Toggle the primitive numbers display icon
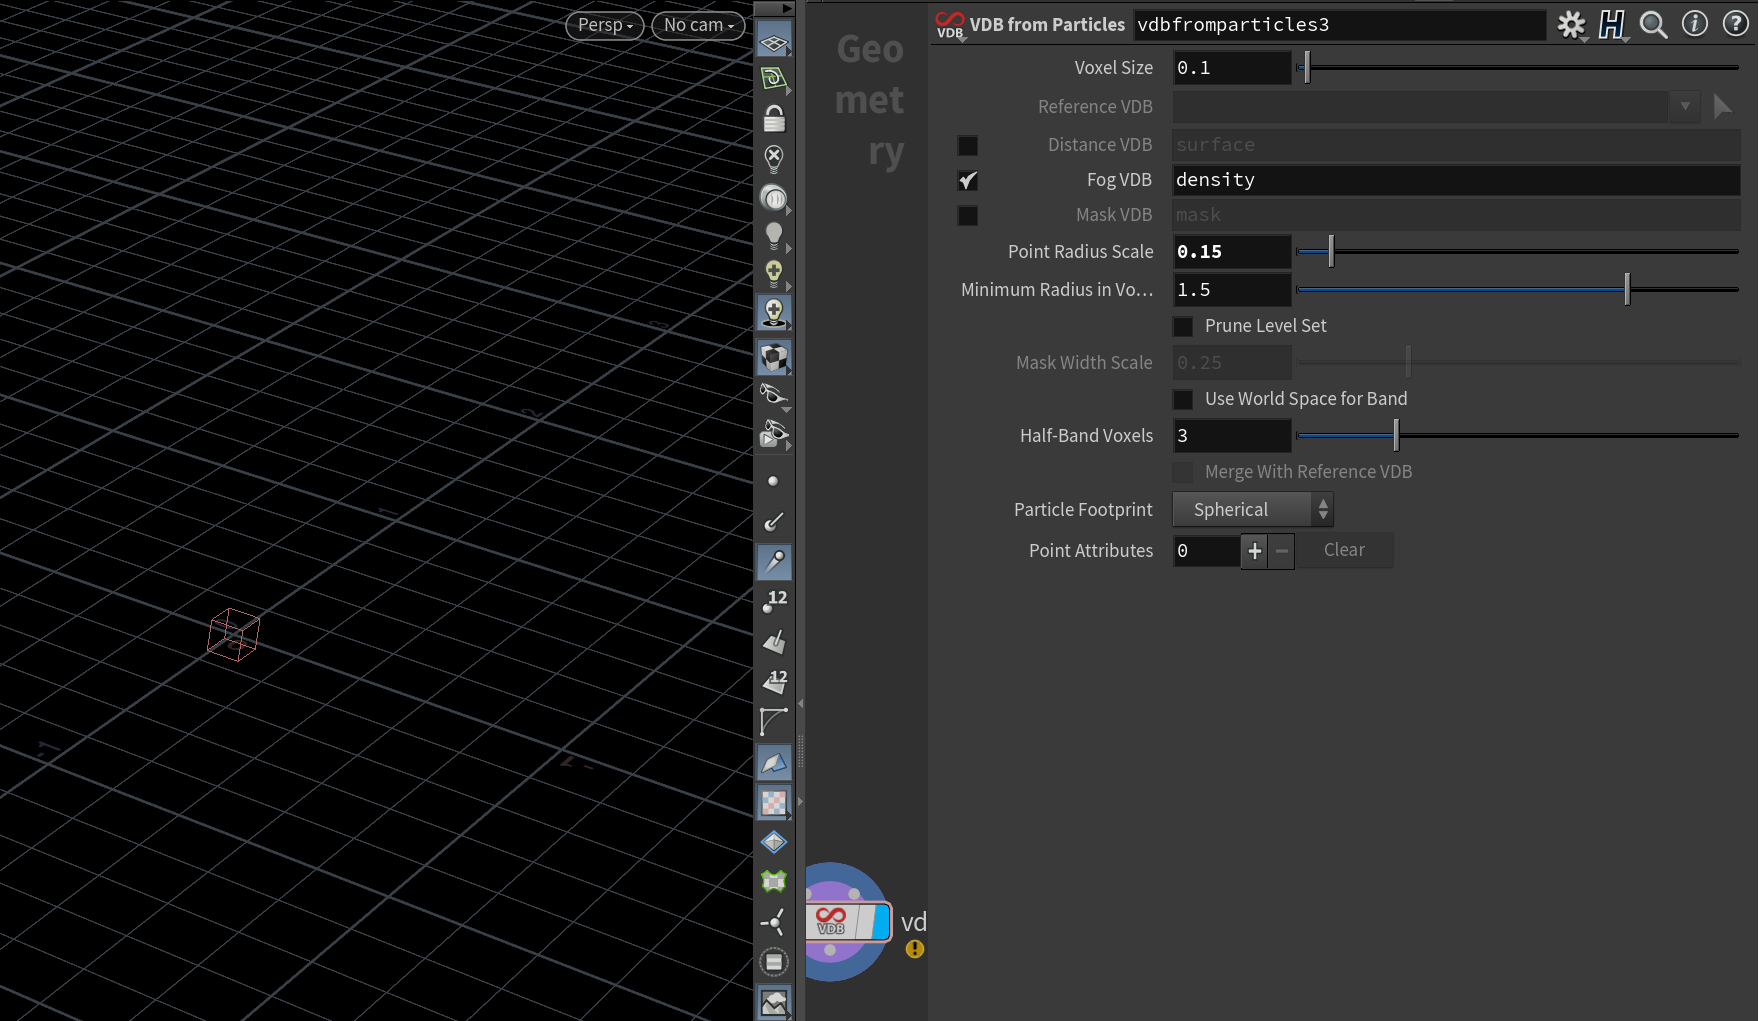 click(x=774, y=682)
